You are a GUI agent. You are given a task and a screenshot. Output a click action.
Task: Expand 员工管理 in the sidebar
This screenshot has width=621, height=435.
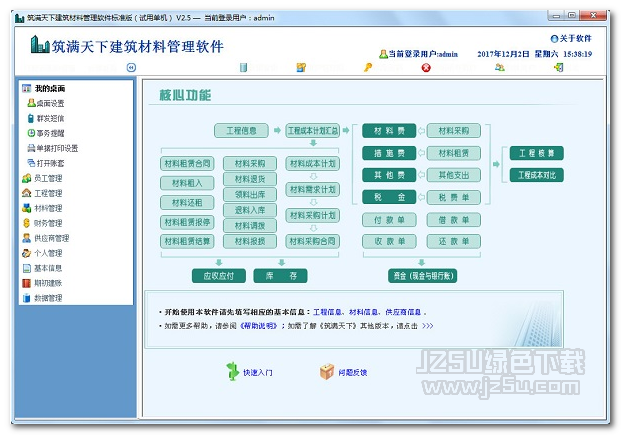[42, 178]
